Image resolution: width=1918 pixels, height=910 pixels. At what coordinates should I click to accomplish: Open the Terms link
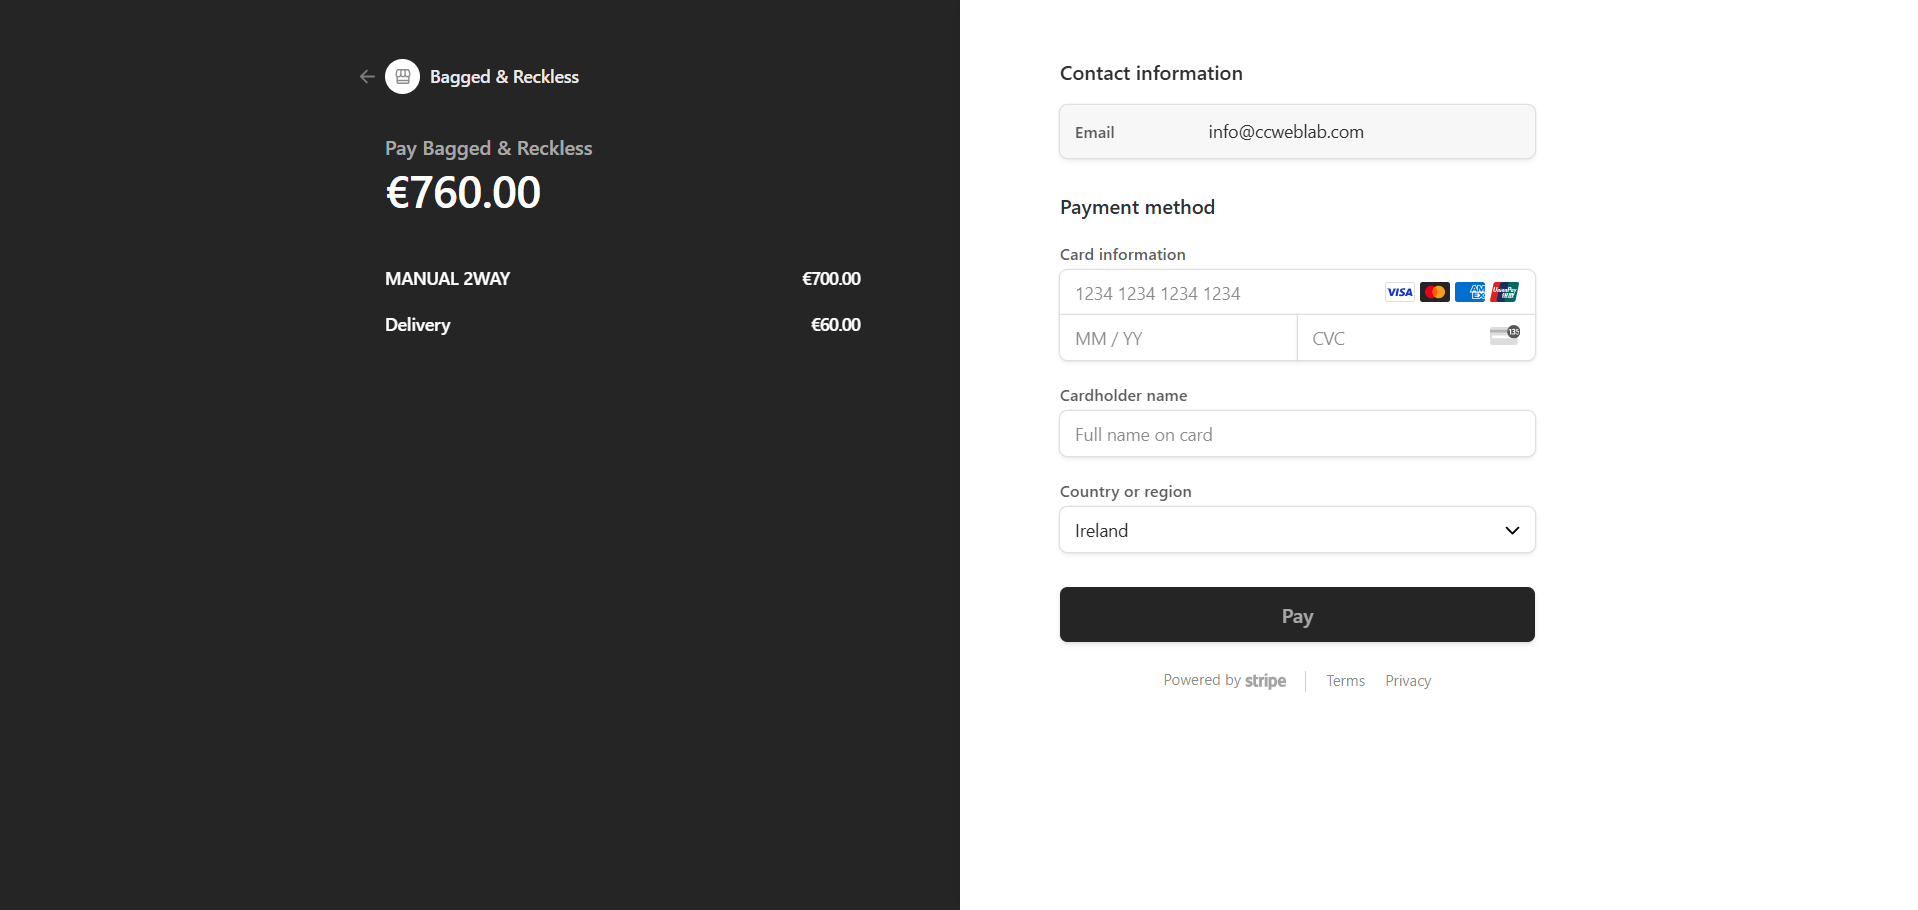(x=1344, y=680)
